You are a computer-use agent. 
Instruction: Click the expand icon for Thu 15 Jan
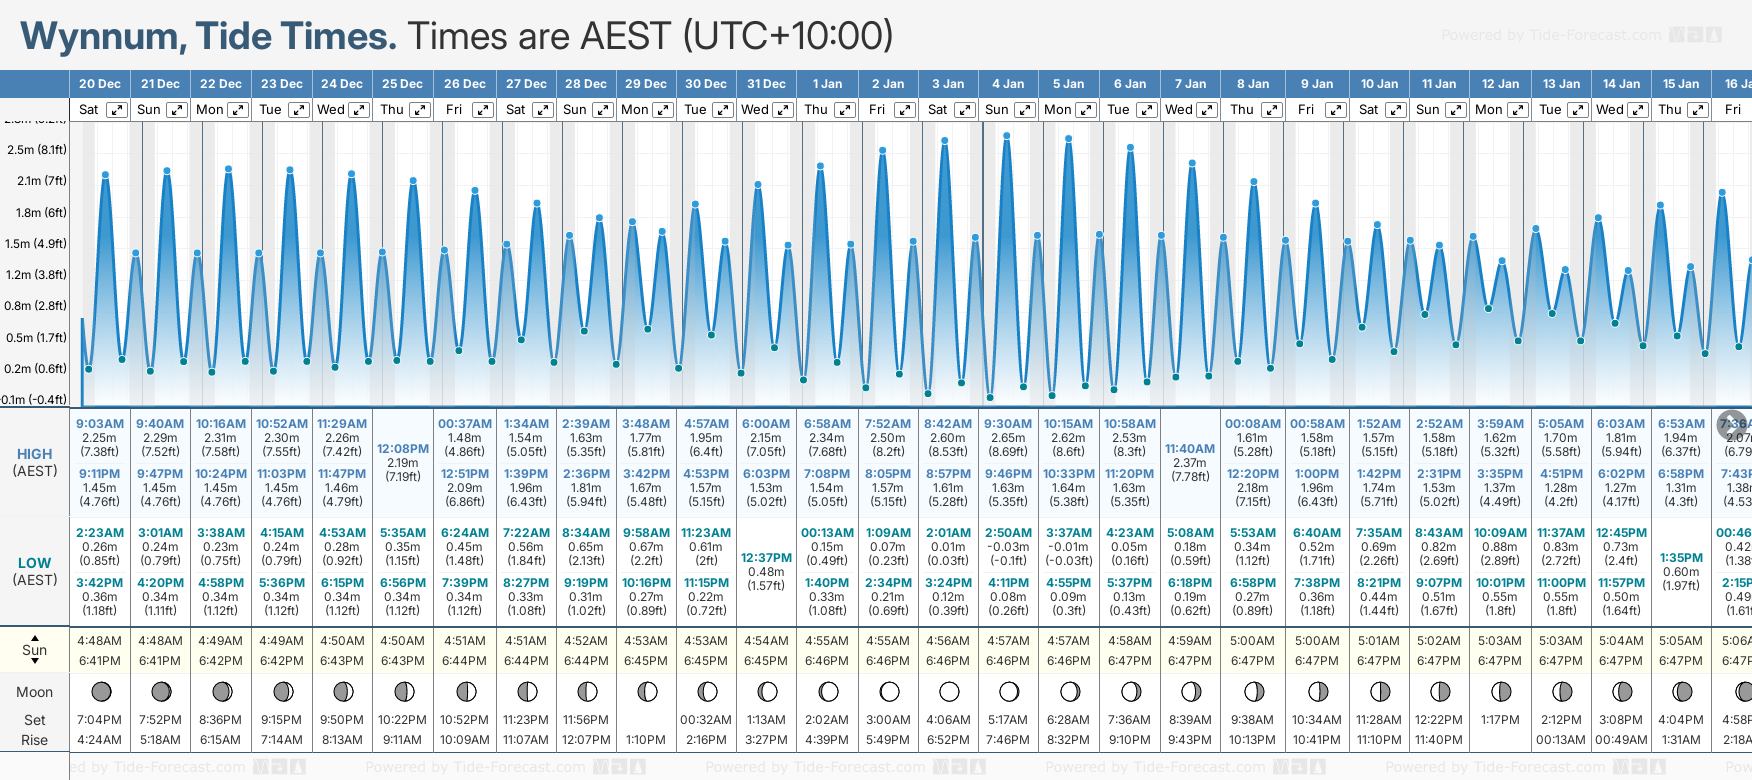click(1698, 110)
